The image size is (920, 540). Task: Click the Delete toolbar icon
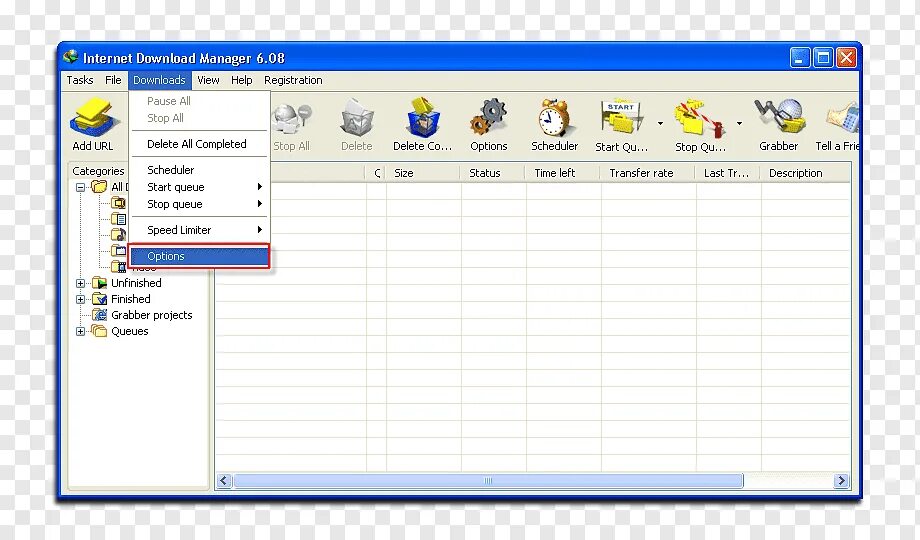coord(357,117)
